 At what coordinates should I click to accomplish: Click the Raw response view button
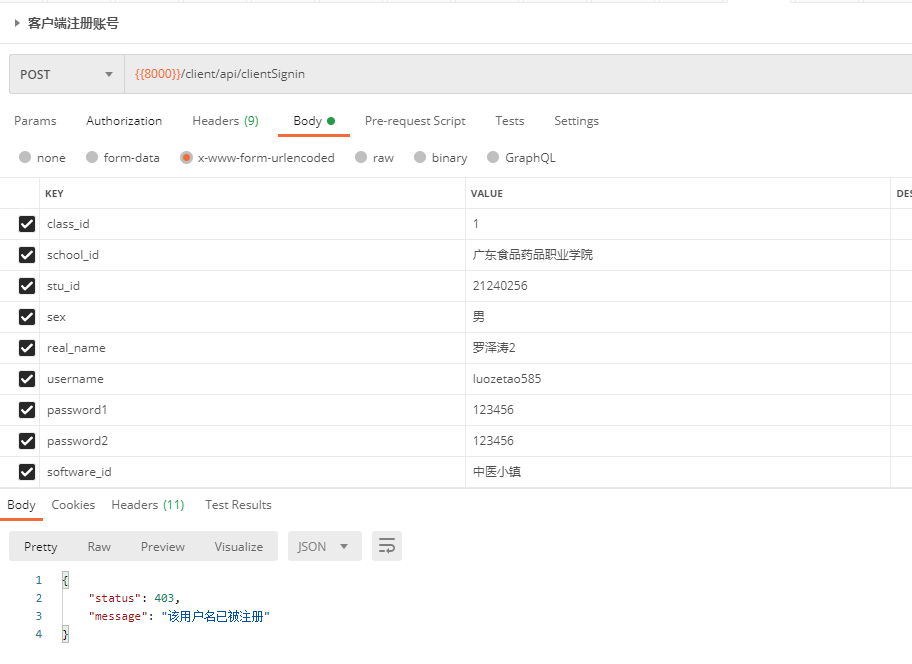tap(99, 546)
